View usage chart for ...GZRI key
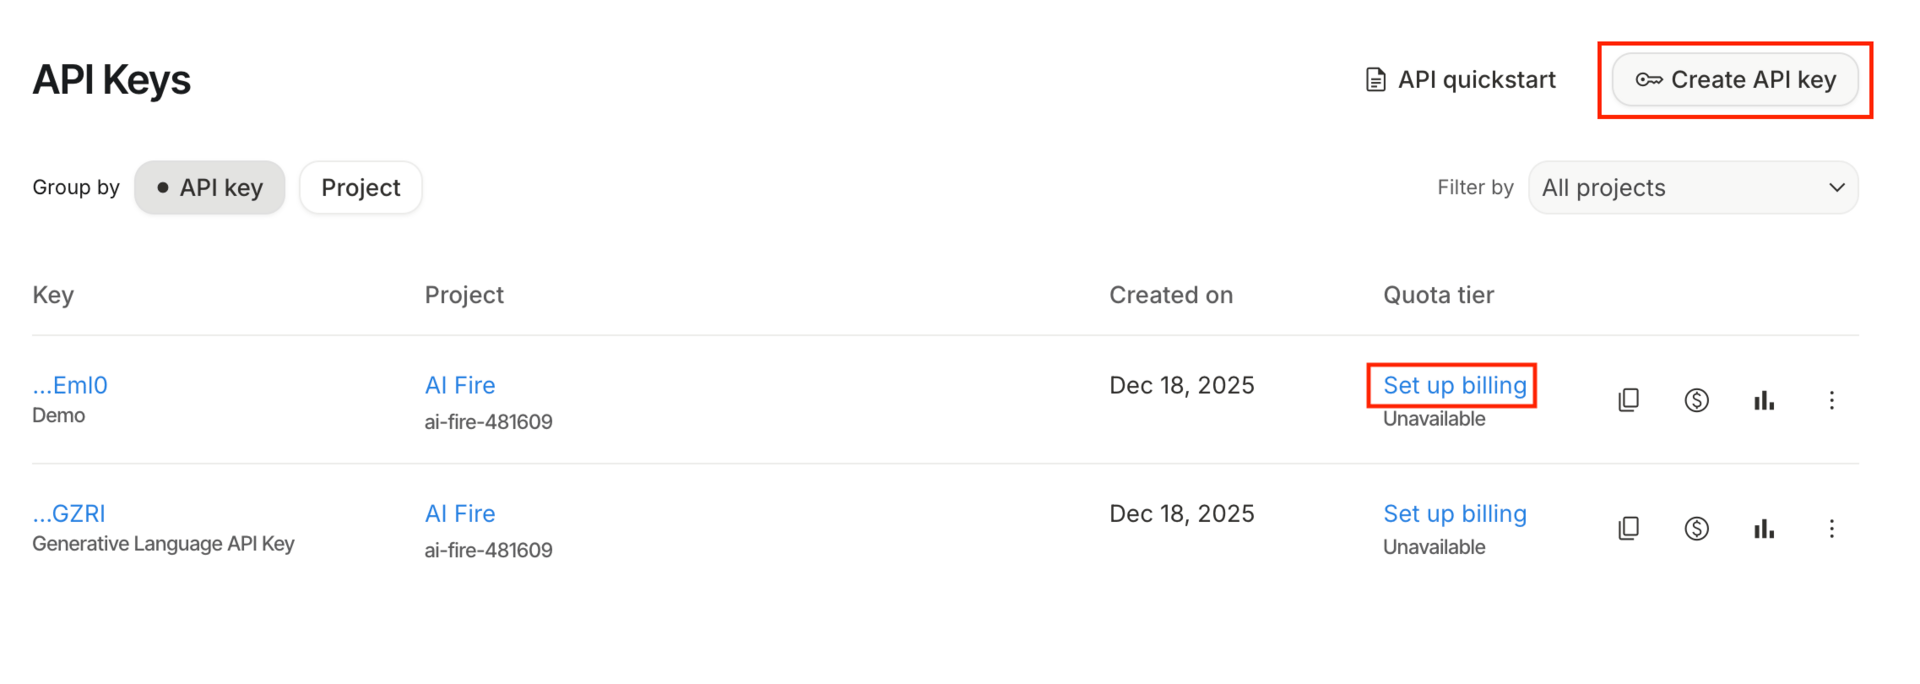The height and width of the screenshot is (684, 1920). (x=1764, y=528)
